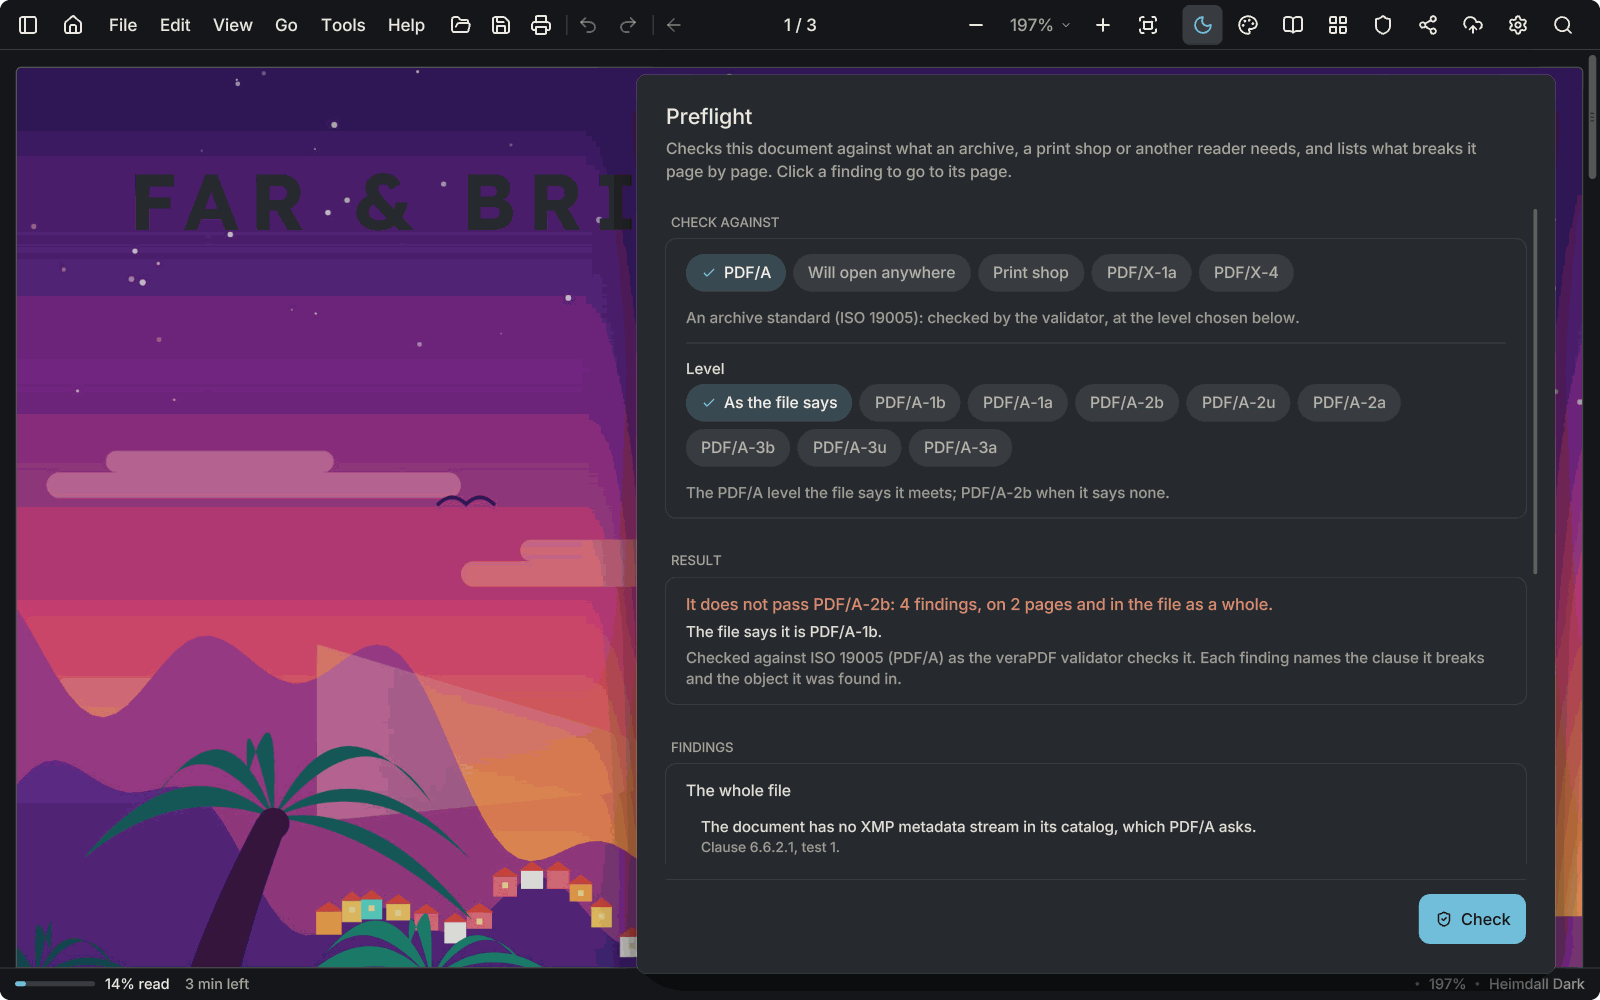Choose Will open anywhere target
This screenshot has width=1600, height=1000.
click(x=882, y=273)
